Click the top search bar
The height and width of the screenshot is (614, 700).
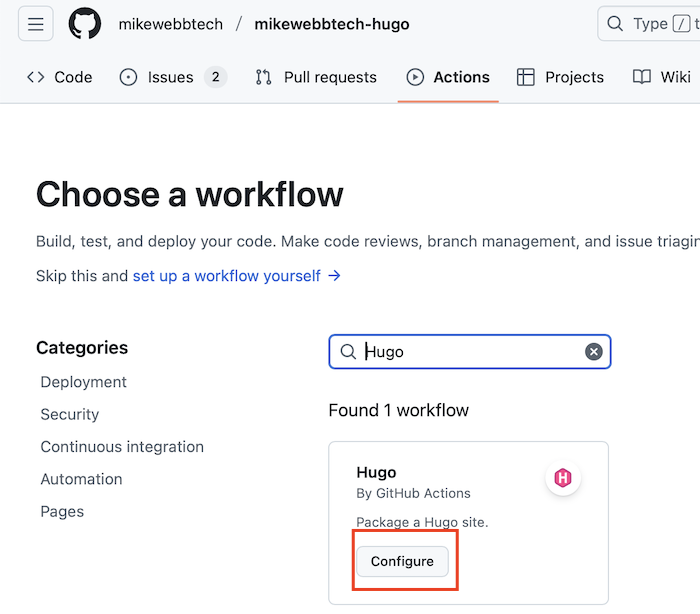[649, 24]
